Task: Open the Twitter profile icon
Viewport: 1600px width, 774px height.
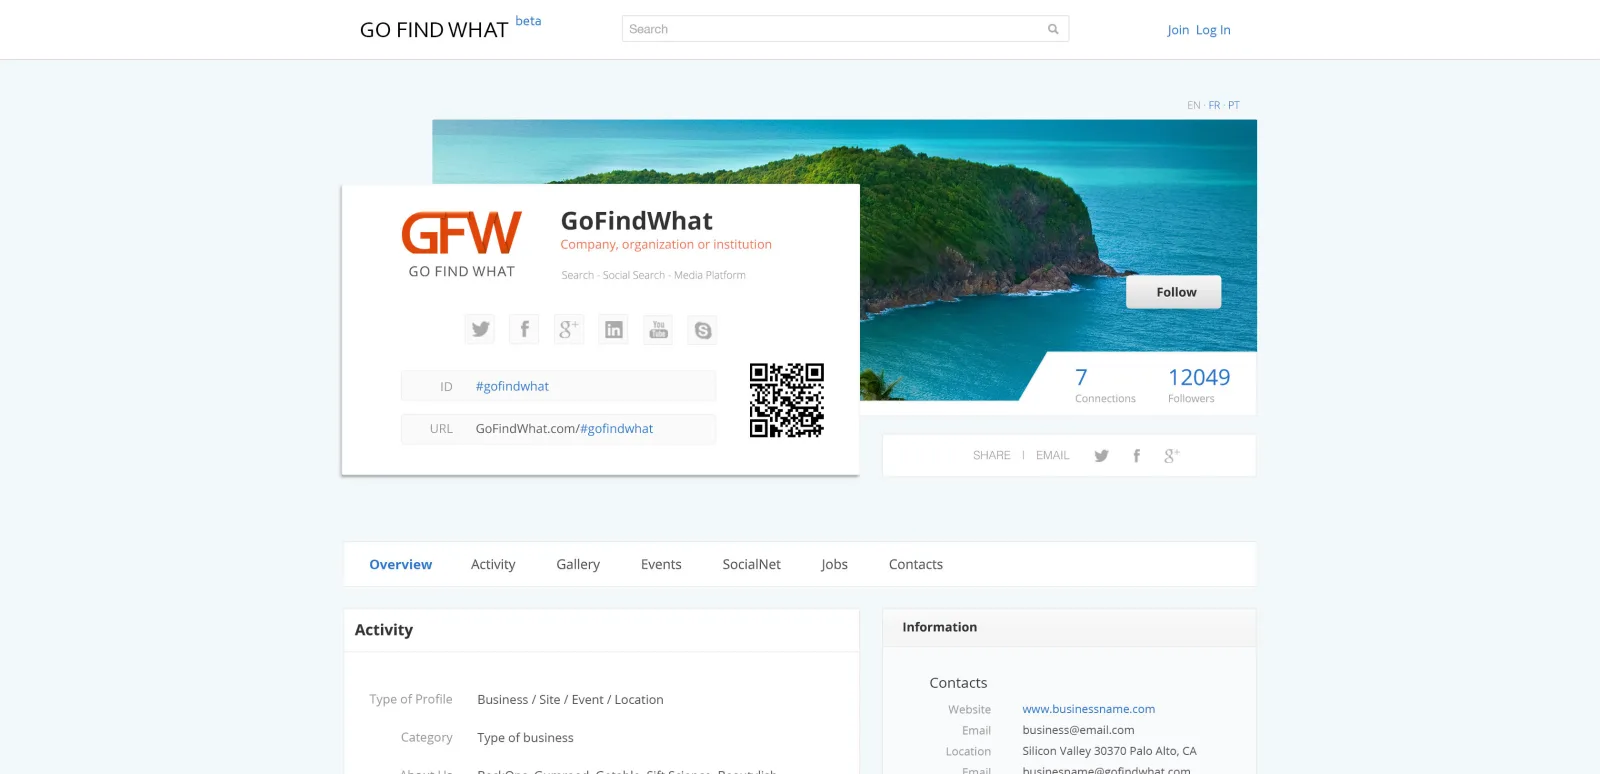Action: [x=480, y=329]
